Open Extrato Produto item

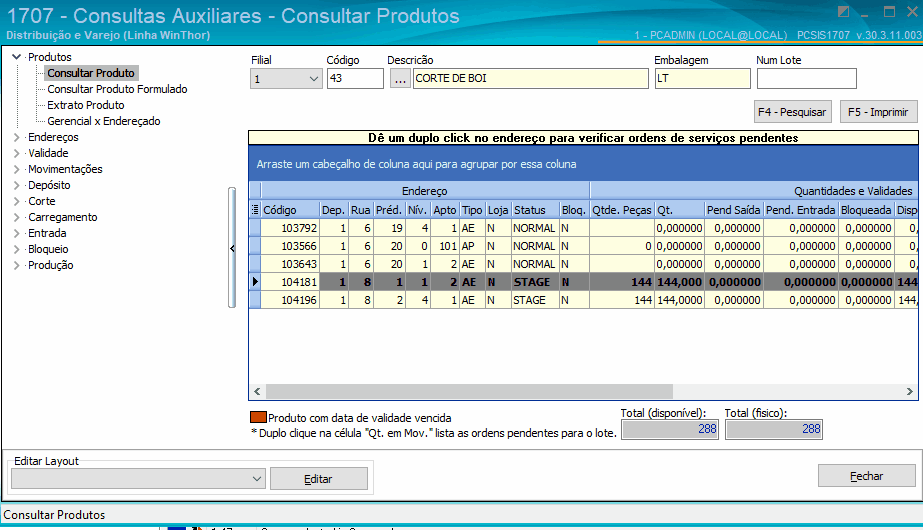[x=86, y=105]
